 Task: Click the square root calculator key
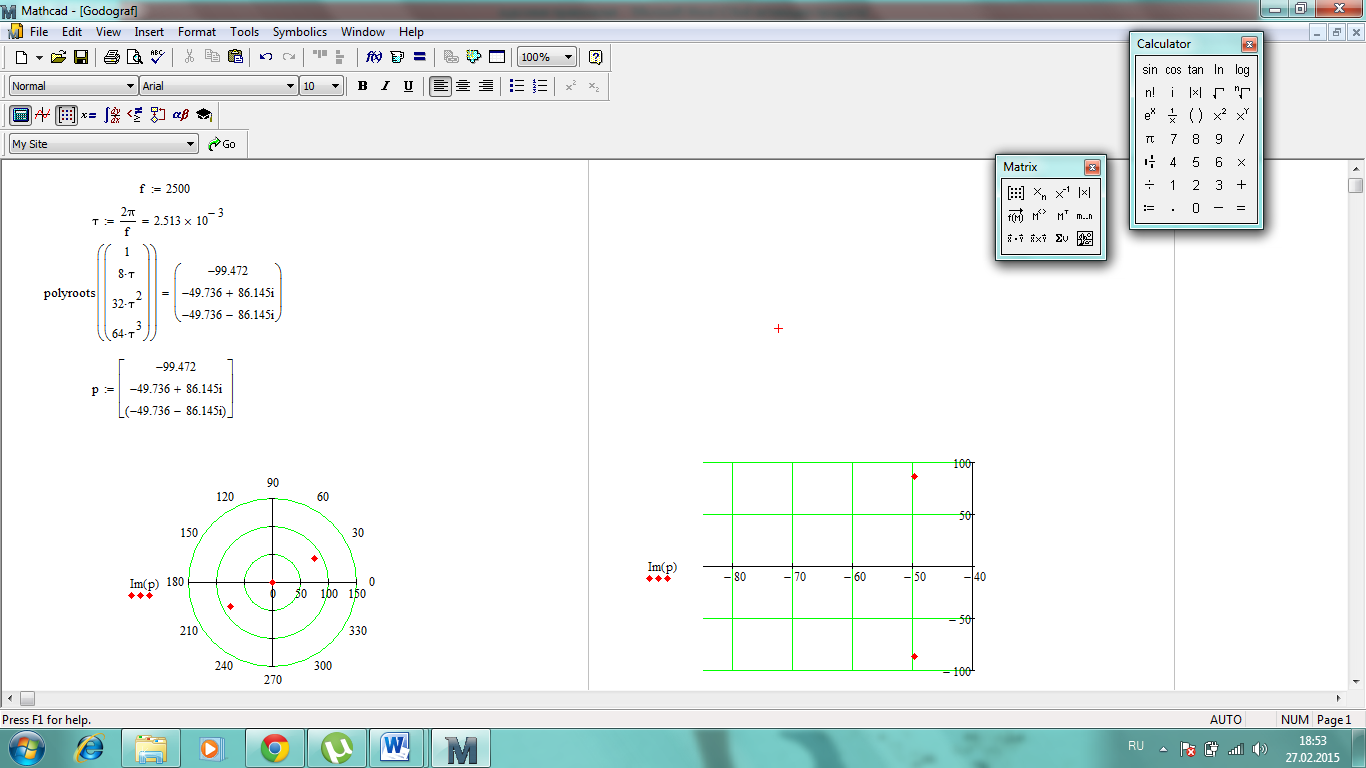coord(1219,93)
